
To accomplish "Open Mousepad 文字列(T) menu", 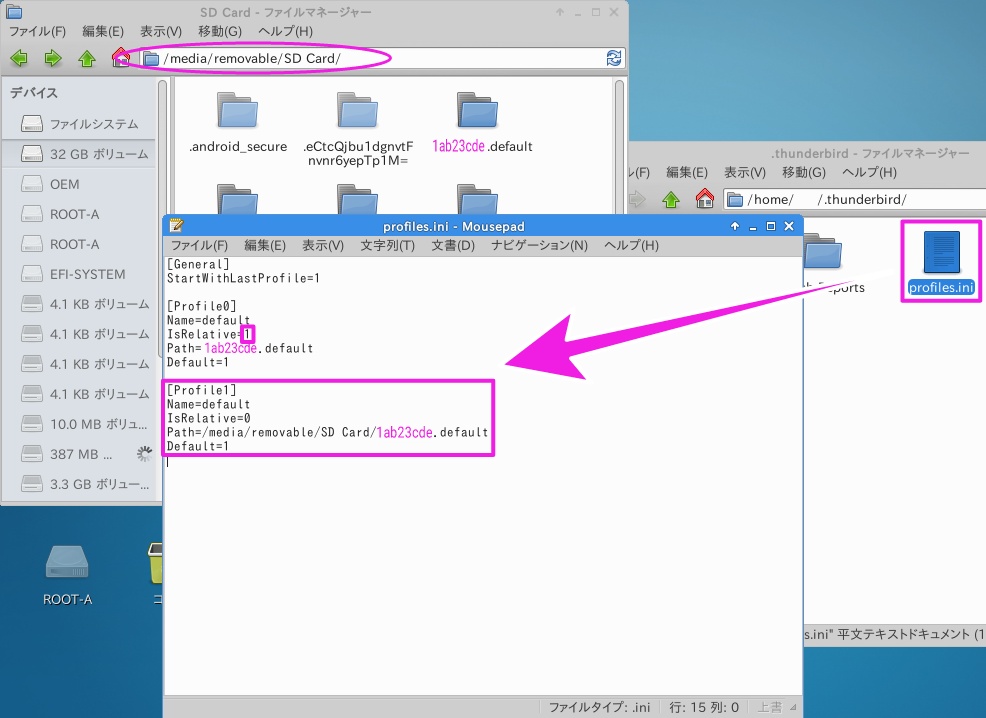I will (x=387, y=245).
